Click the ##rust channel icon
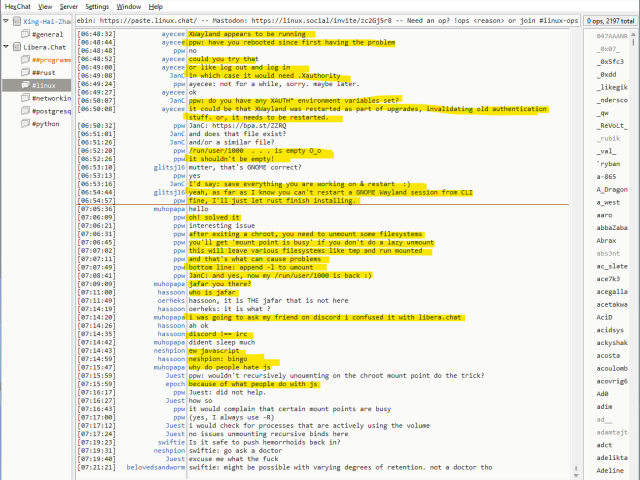This screenshot has width=640, height=480. 24,73
